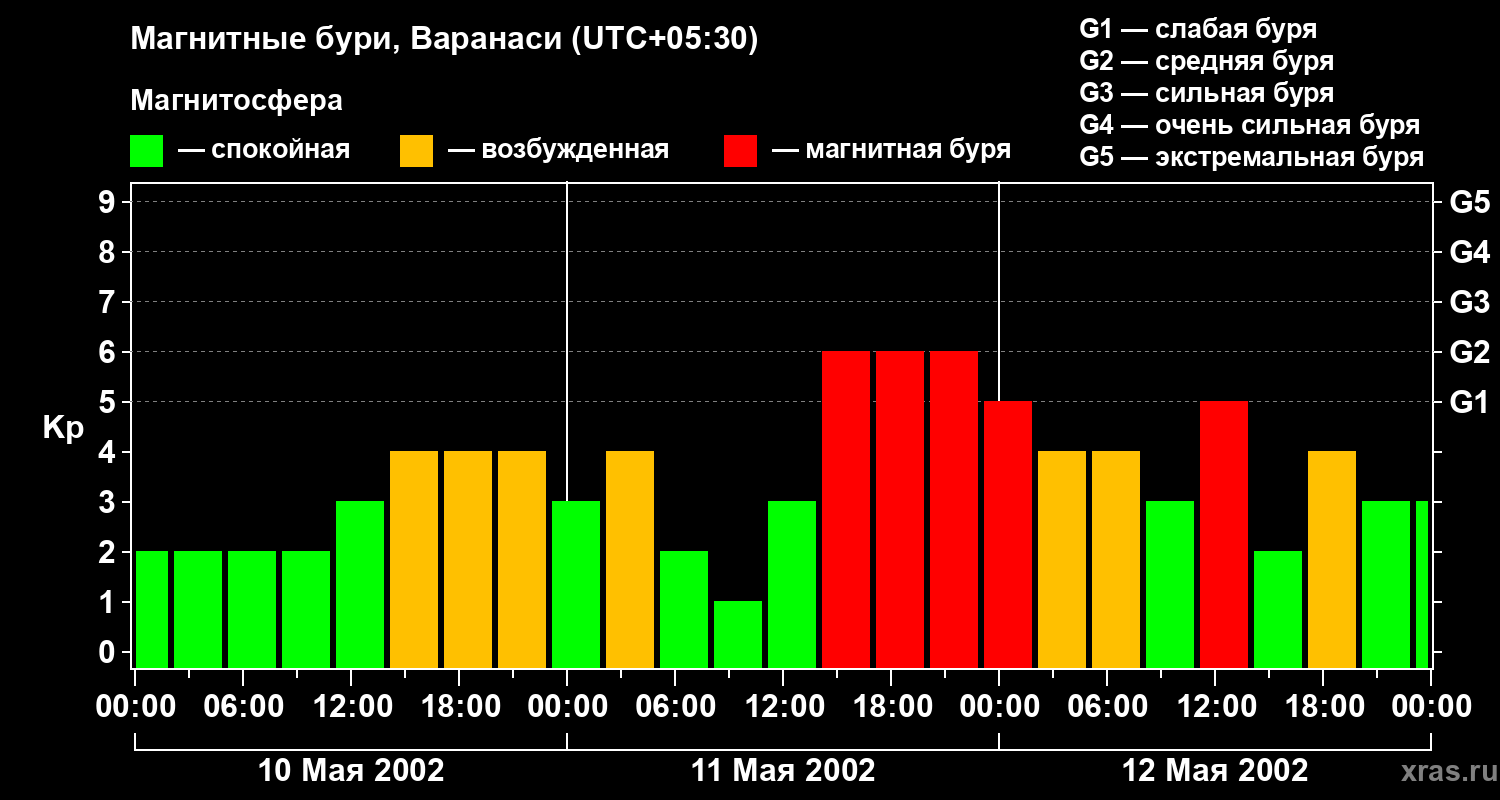Click the '10 Мая 2002' date label
The image size is (1500, 800).
pyautogui.click(x=351, y=770)
